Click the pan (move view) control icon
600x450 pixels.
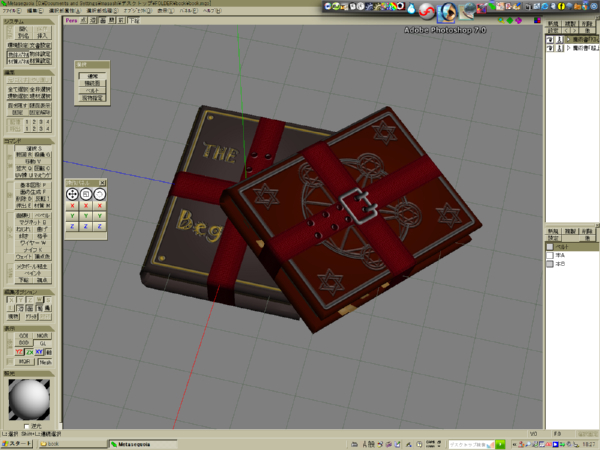click(x=72, y=193)
